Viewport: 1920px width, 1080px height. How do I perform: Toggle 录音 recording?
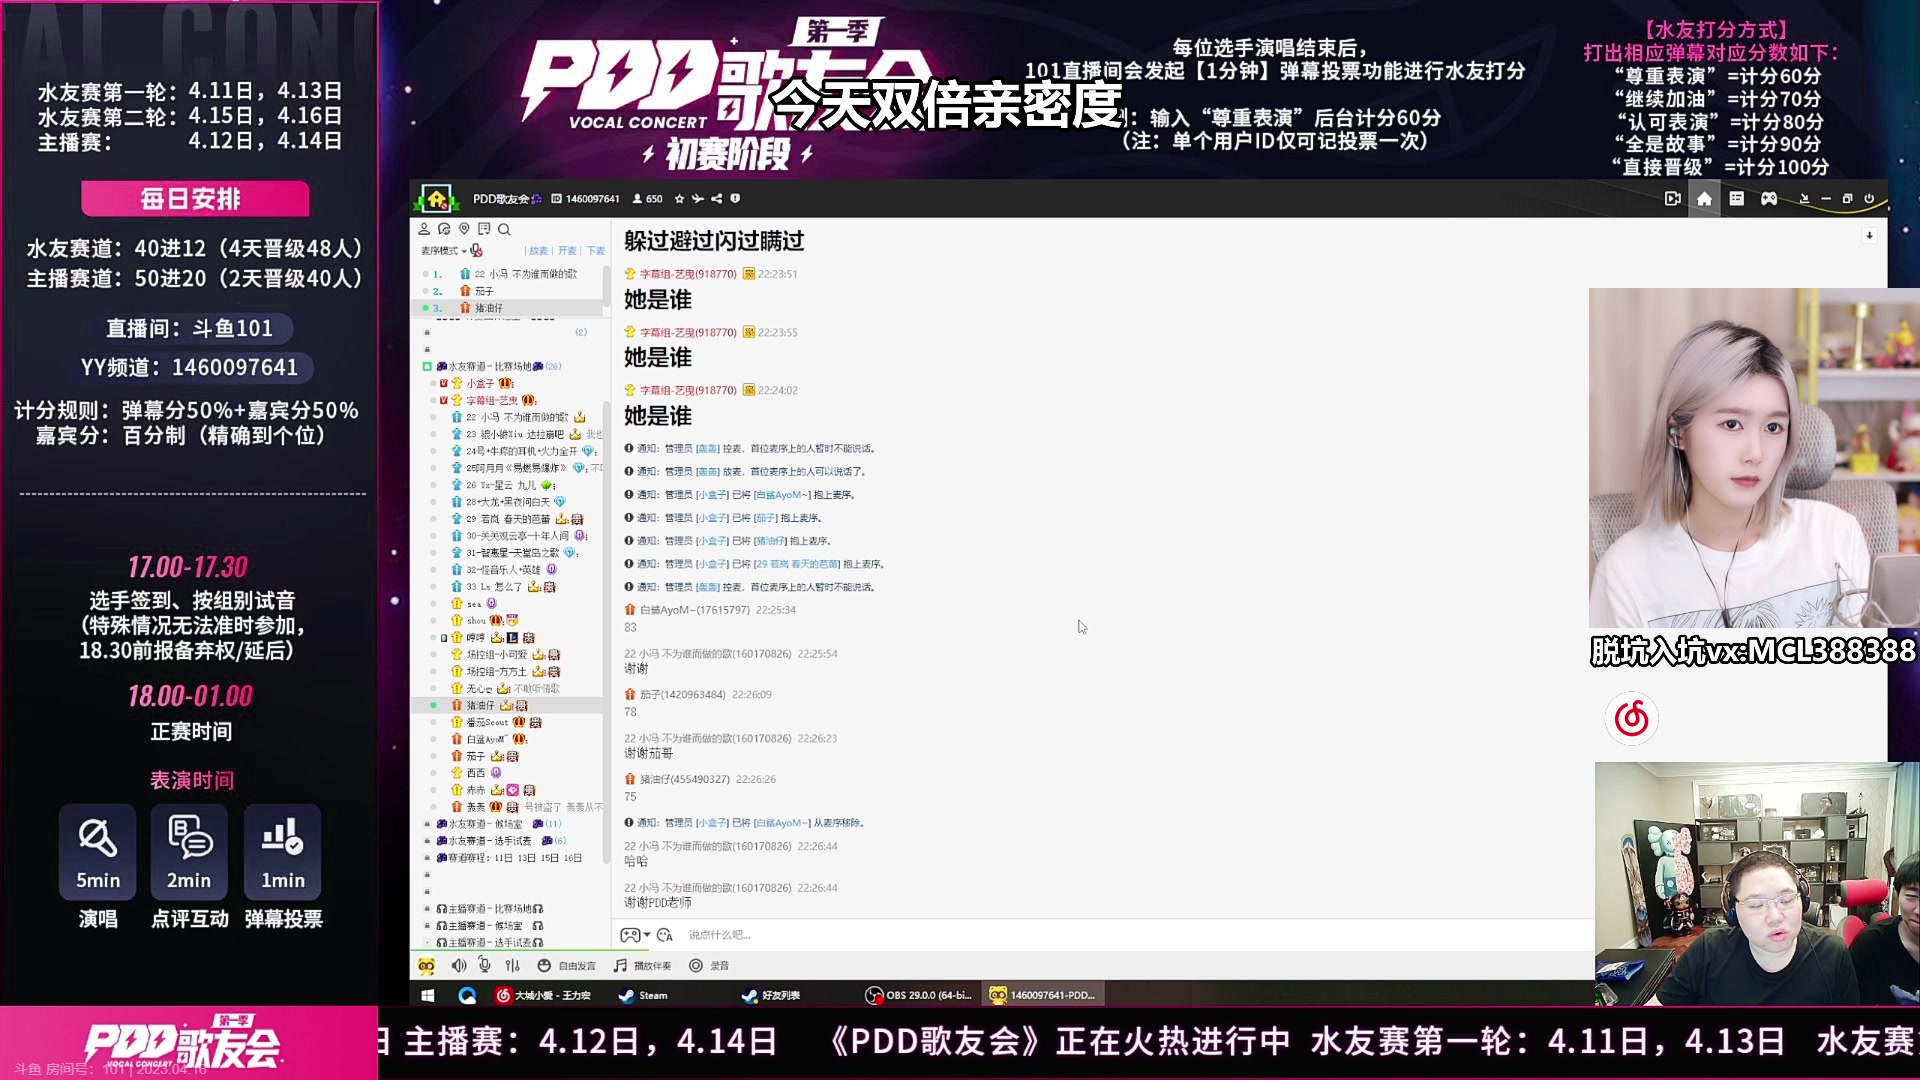tap(709, 966)
